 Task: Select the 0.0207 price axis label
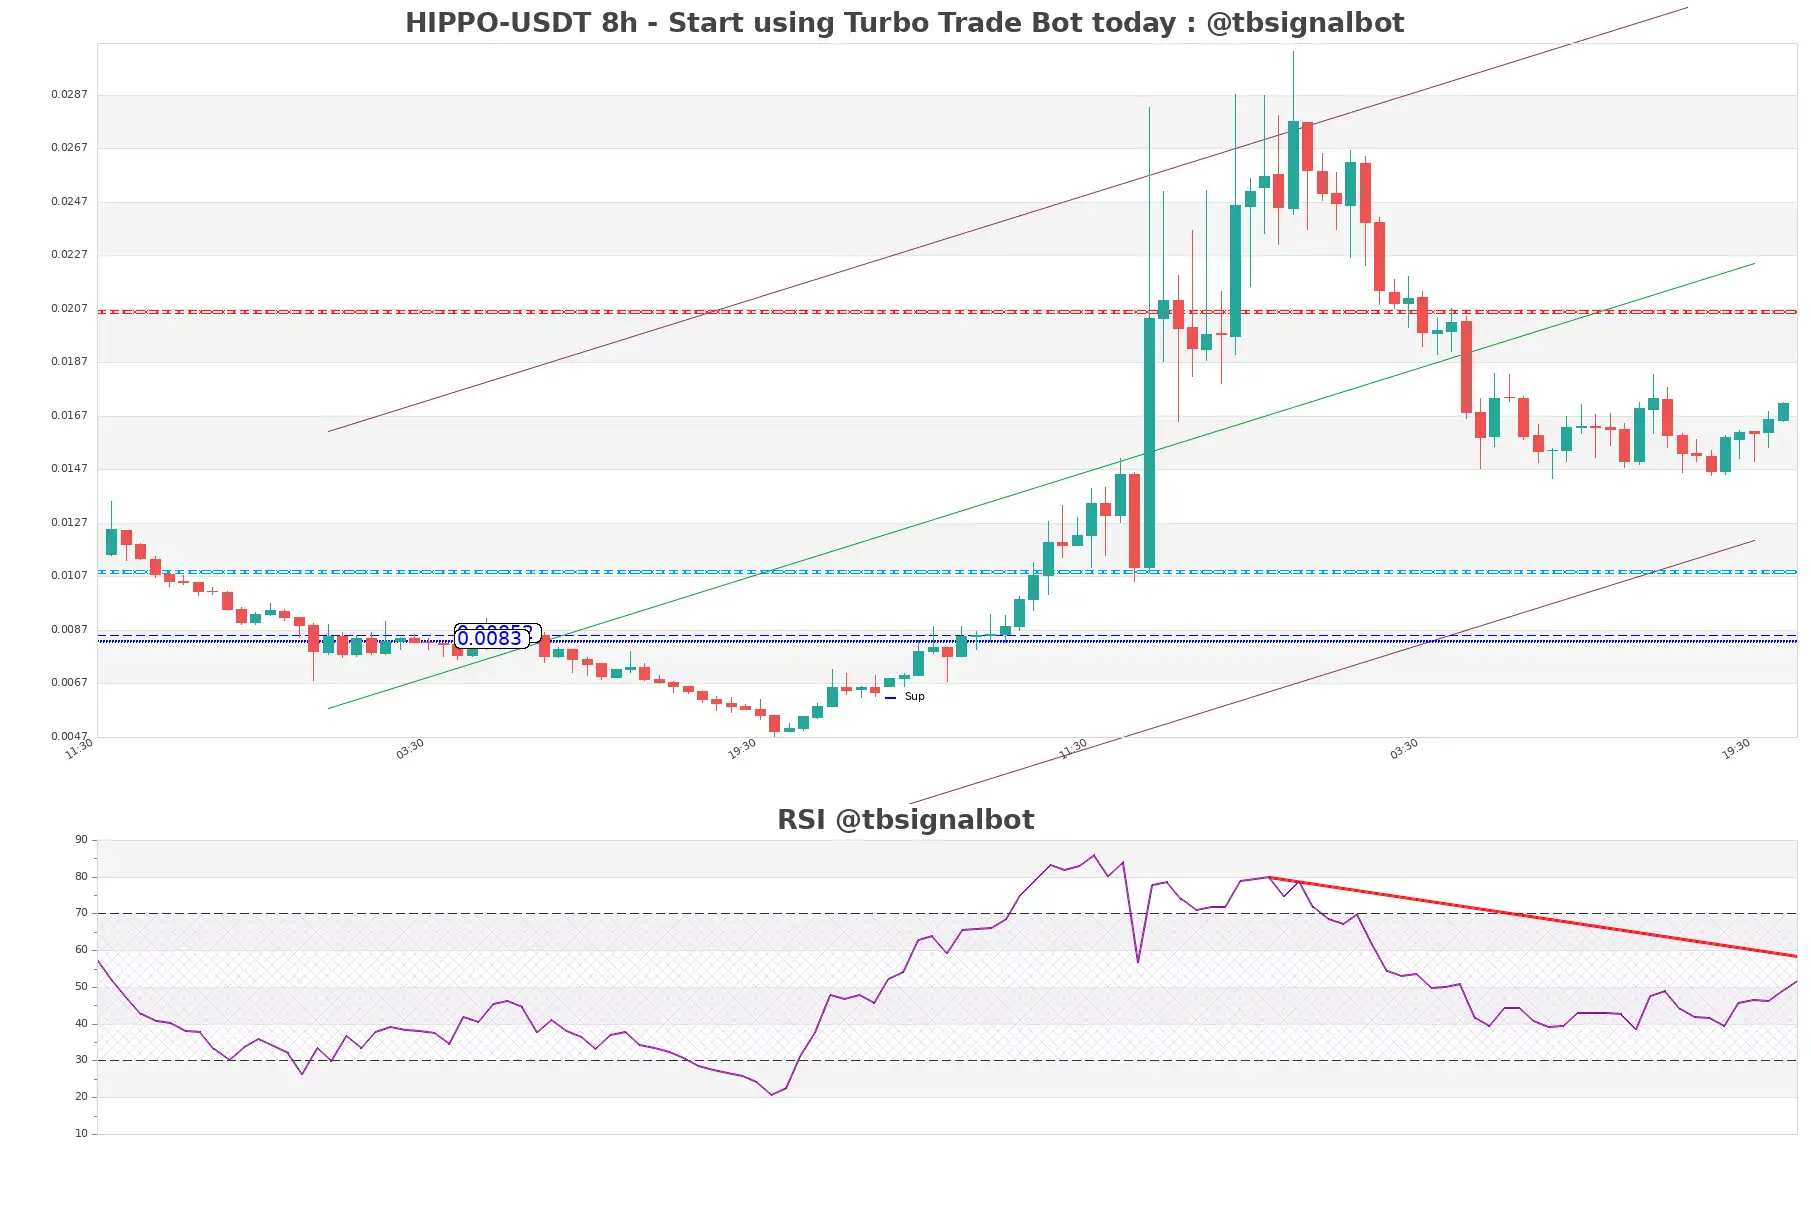click(69, 308)
